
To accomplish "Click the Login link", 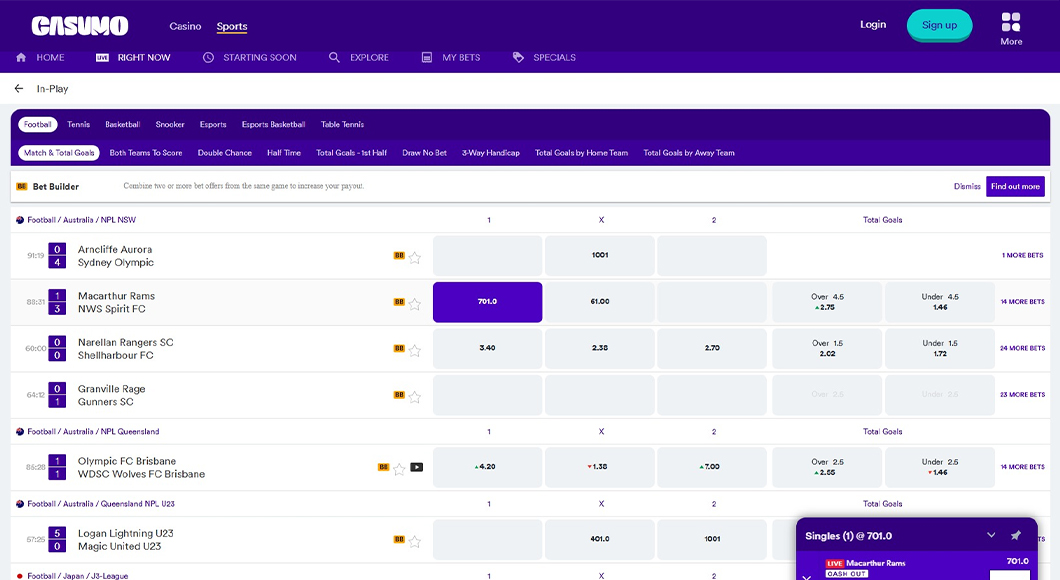I will point(873,24).
